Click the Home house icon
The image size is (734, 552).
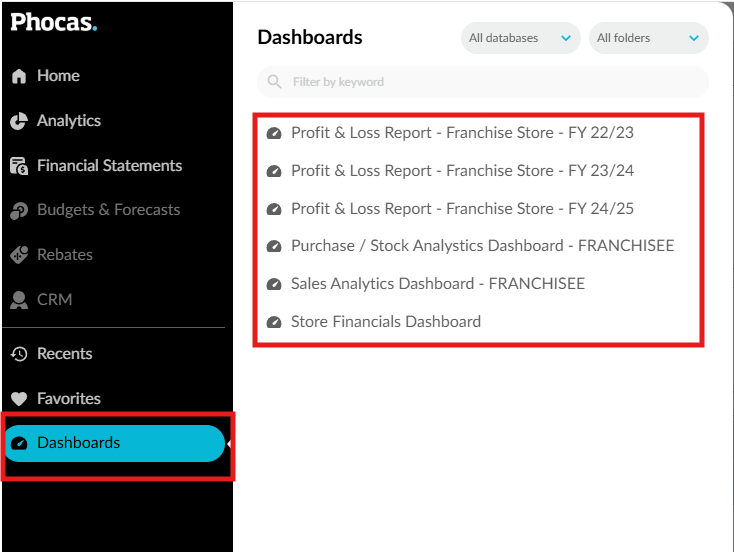tap(19, 76)
